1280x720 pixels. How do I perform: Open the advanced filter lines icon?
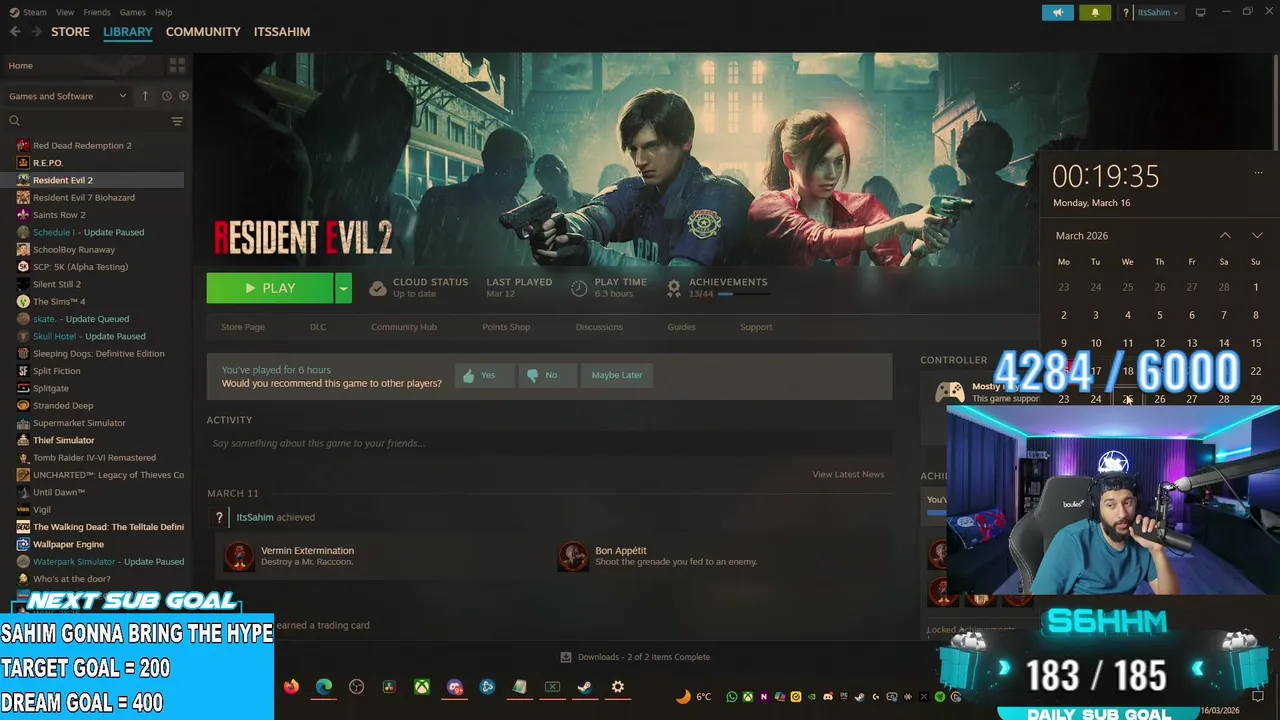(177, 121)
